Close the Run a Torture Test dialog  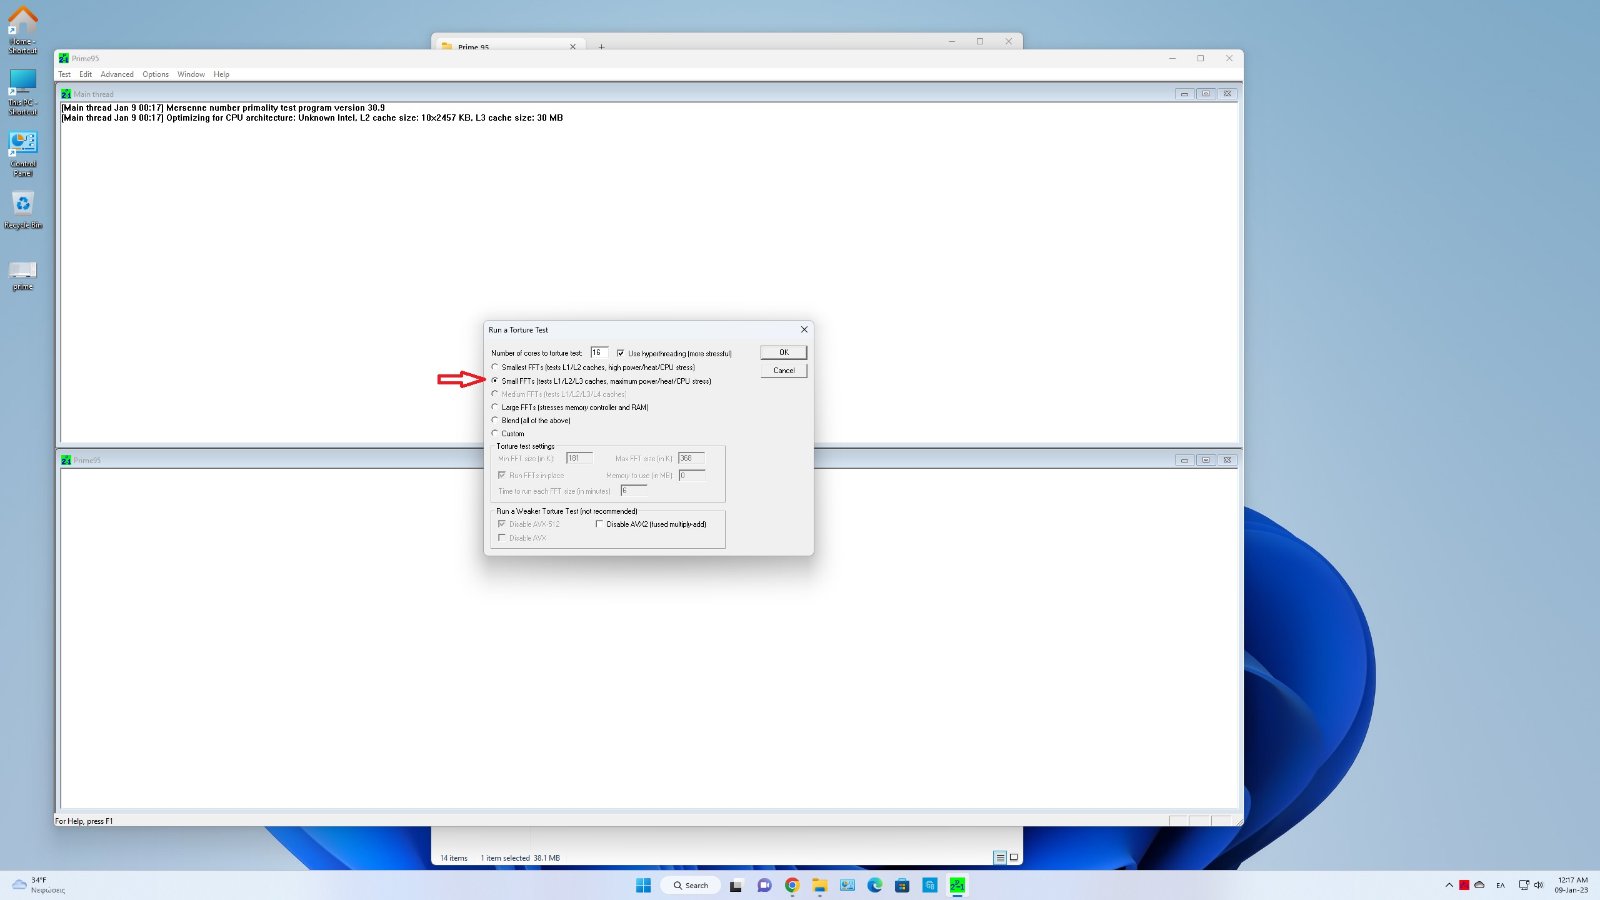[804, 329]
